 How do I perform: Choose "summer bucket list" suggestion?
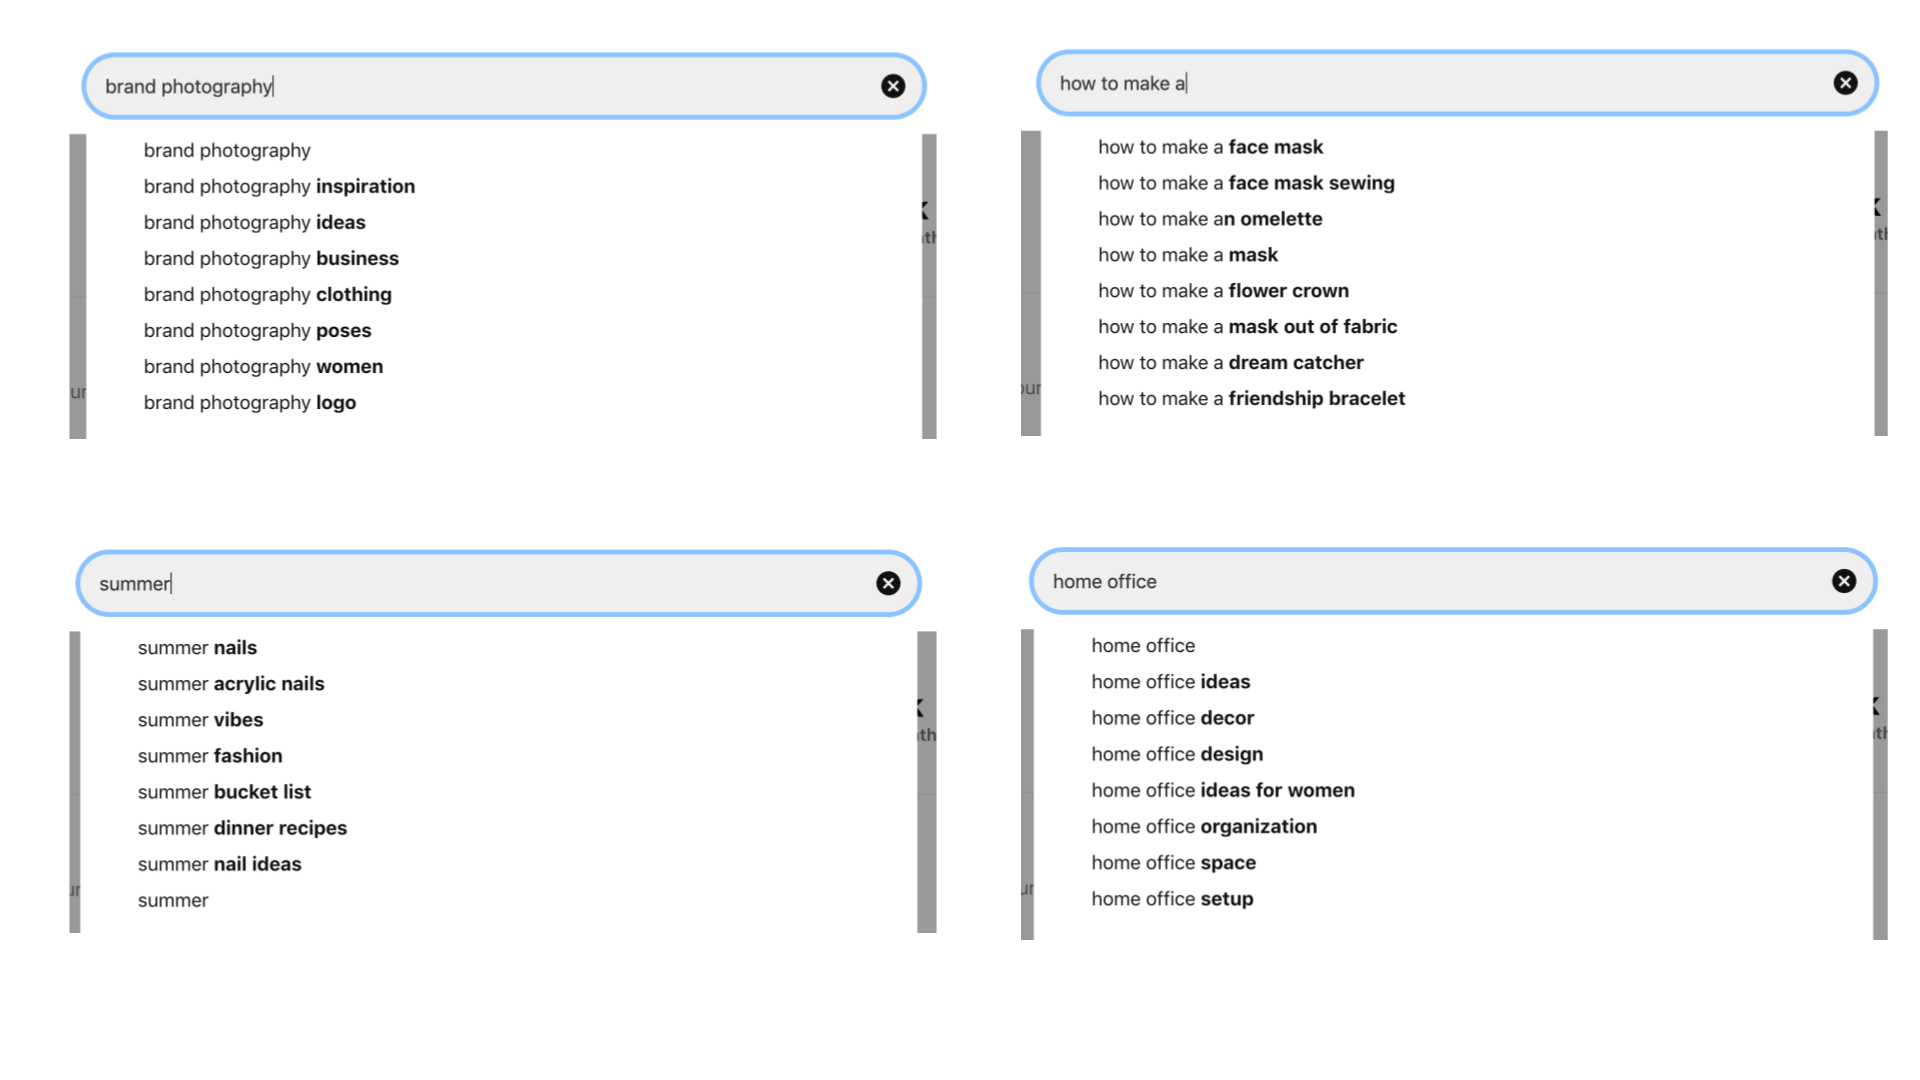pyautogui.click(x=224, y=792)
